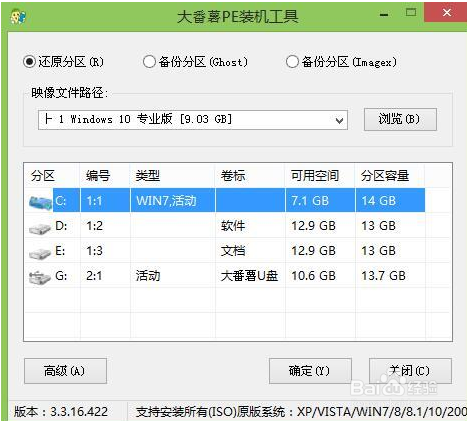Open the image file path dropdown arrow
Image resolution: width=467 pixels, height=421 pixels.
339,120
